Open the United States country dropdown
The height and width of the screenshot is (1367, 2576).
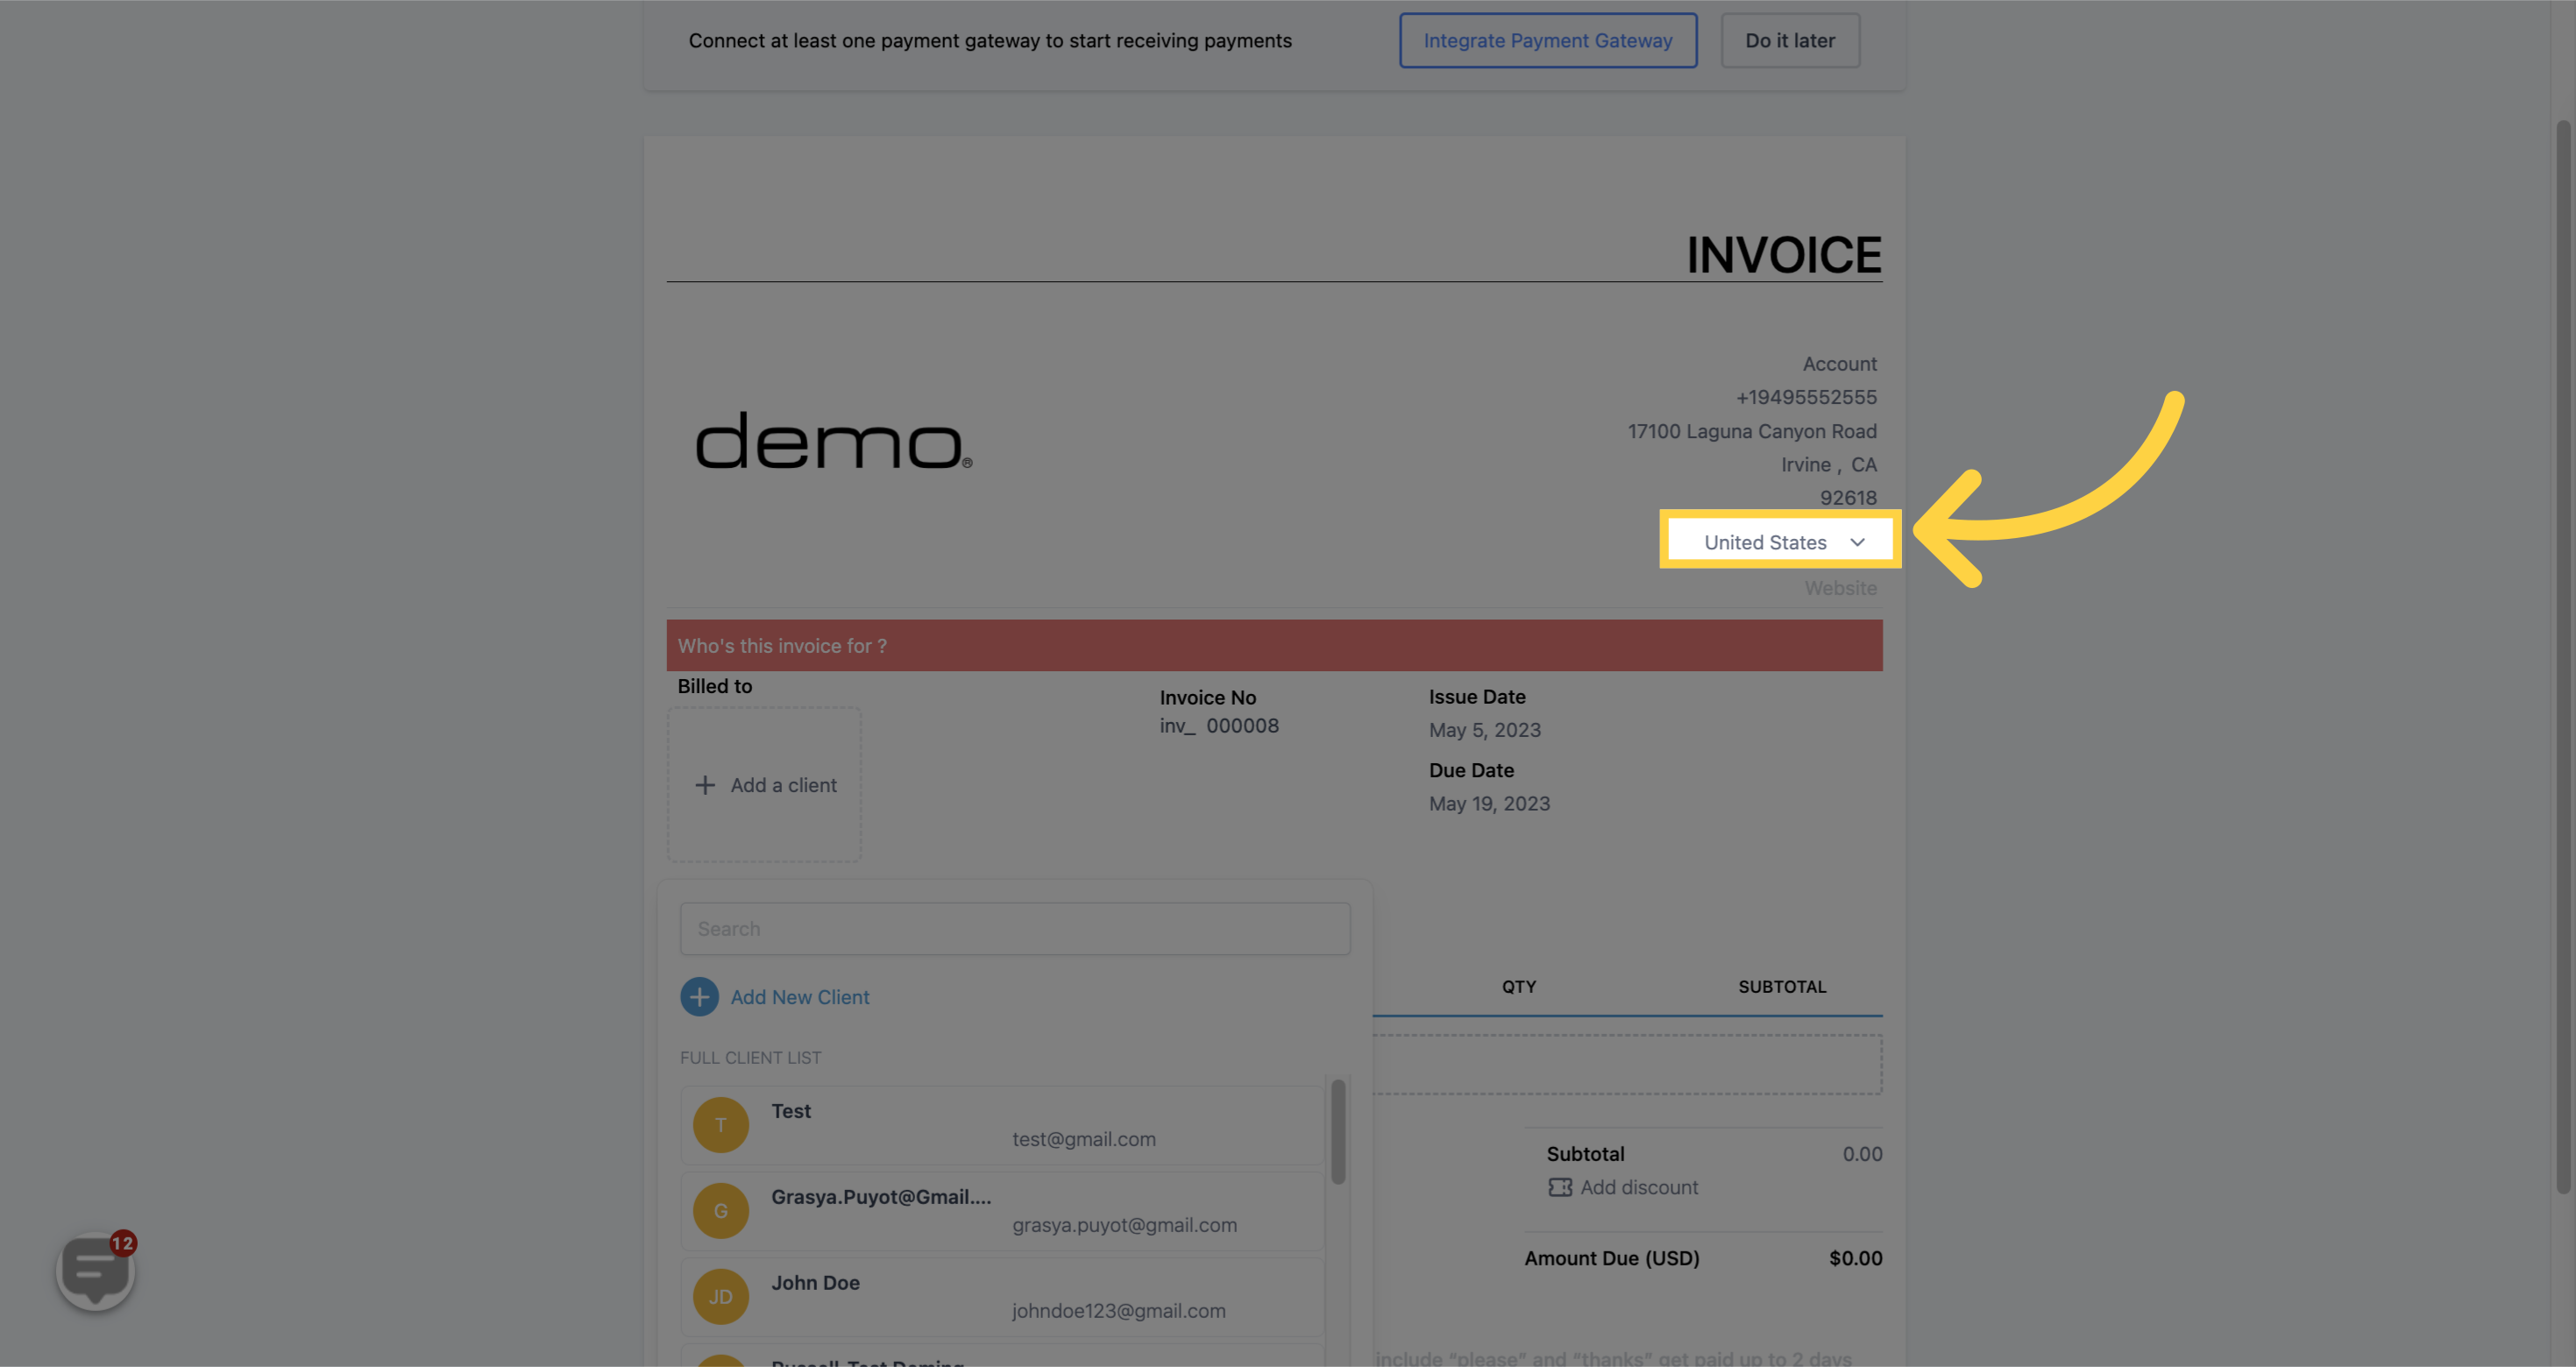coord(1765,542)
